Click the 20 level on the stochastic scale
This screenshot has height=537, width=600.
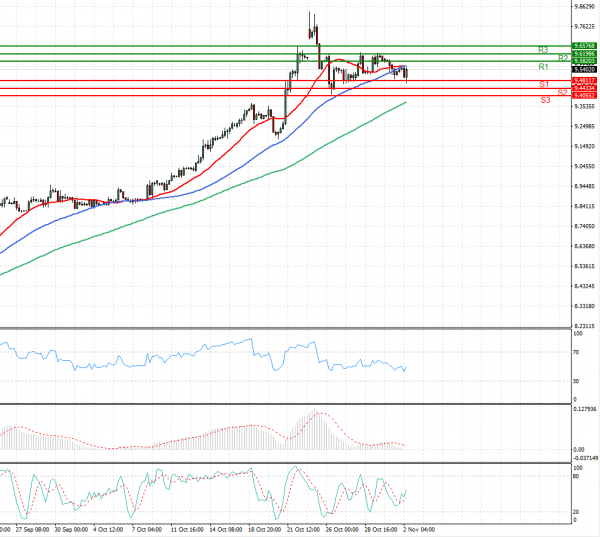click(576, 512)
